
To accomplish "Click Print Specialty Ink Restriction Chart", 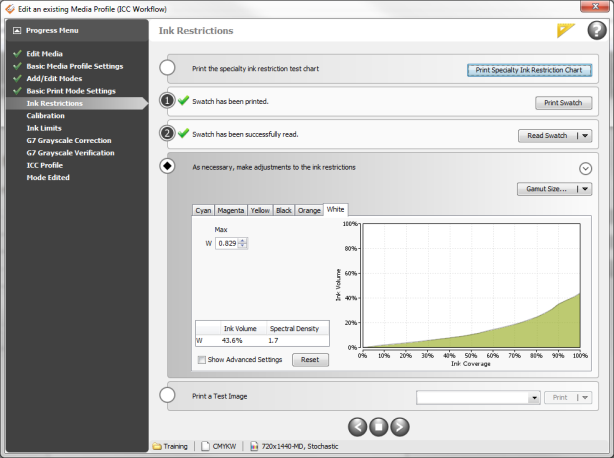I will click(x=529, y=70).
